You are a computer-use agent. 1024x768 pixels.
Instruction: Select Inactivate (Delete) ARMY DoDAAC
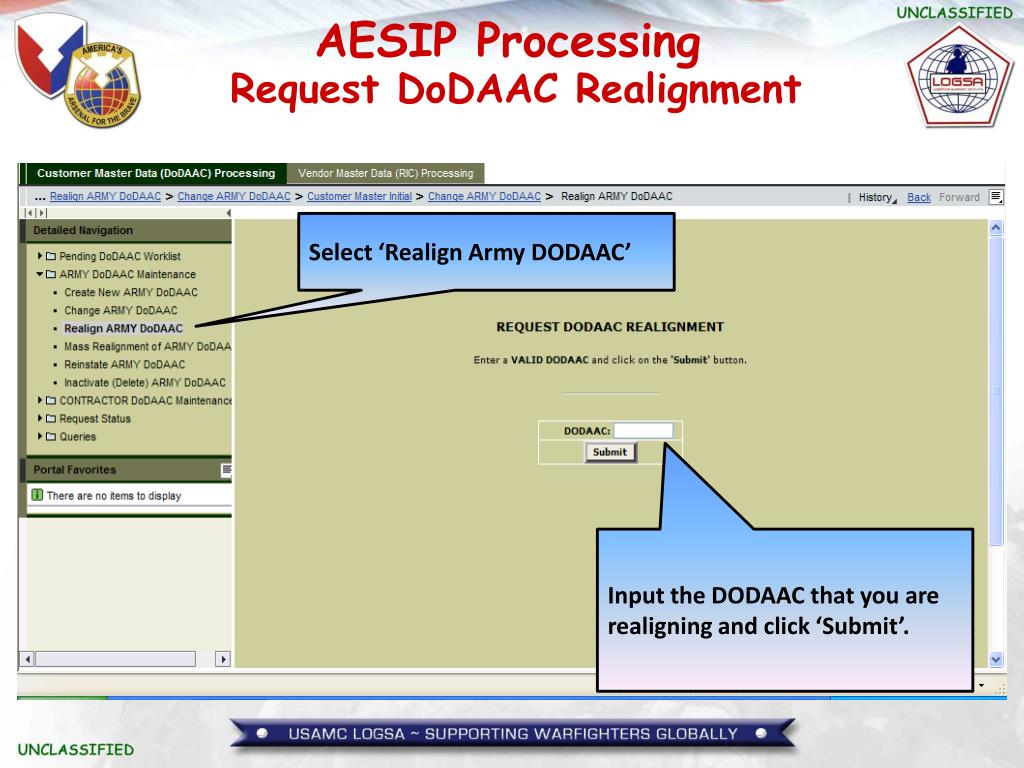pyautogui.click(x=145, y=383)
